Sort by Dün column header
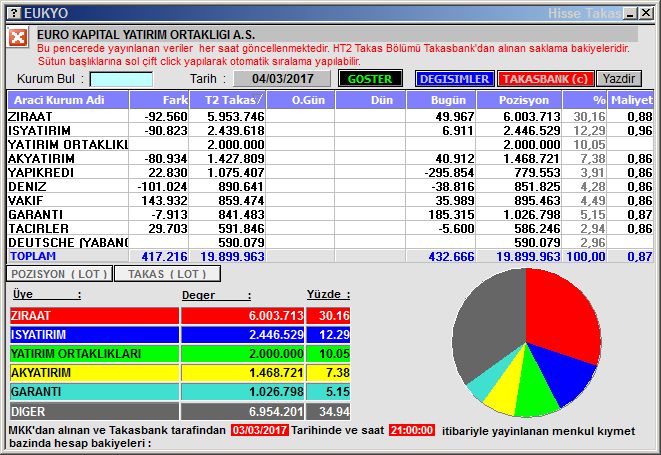661x455 pixels. tap(370, 100)
